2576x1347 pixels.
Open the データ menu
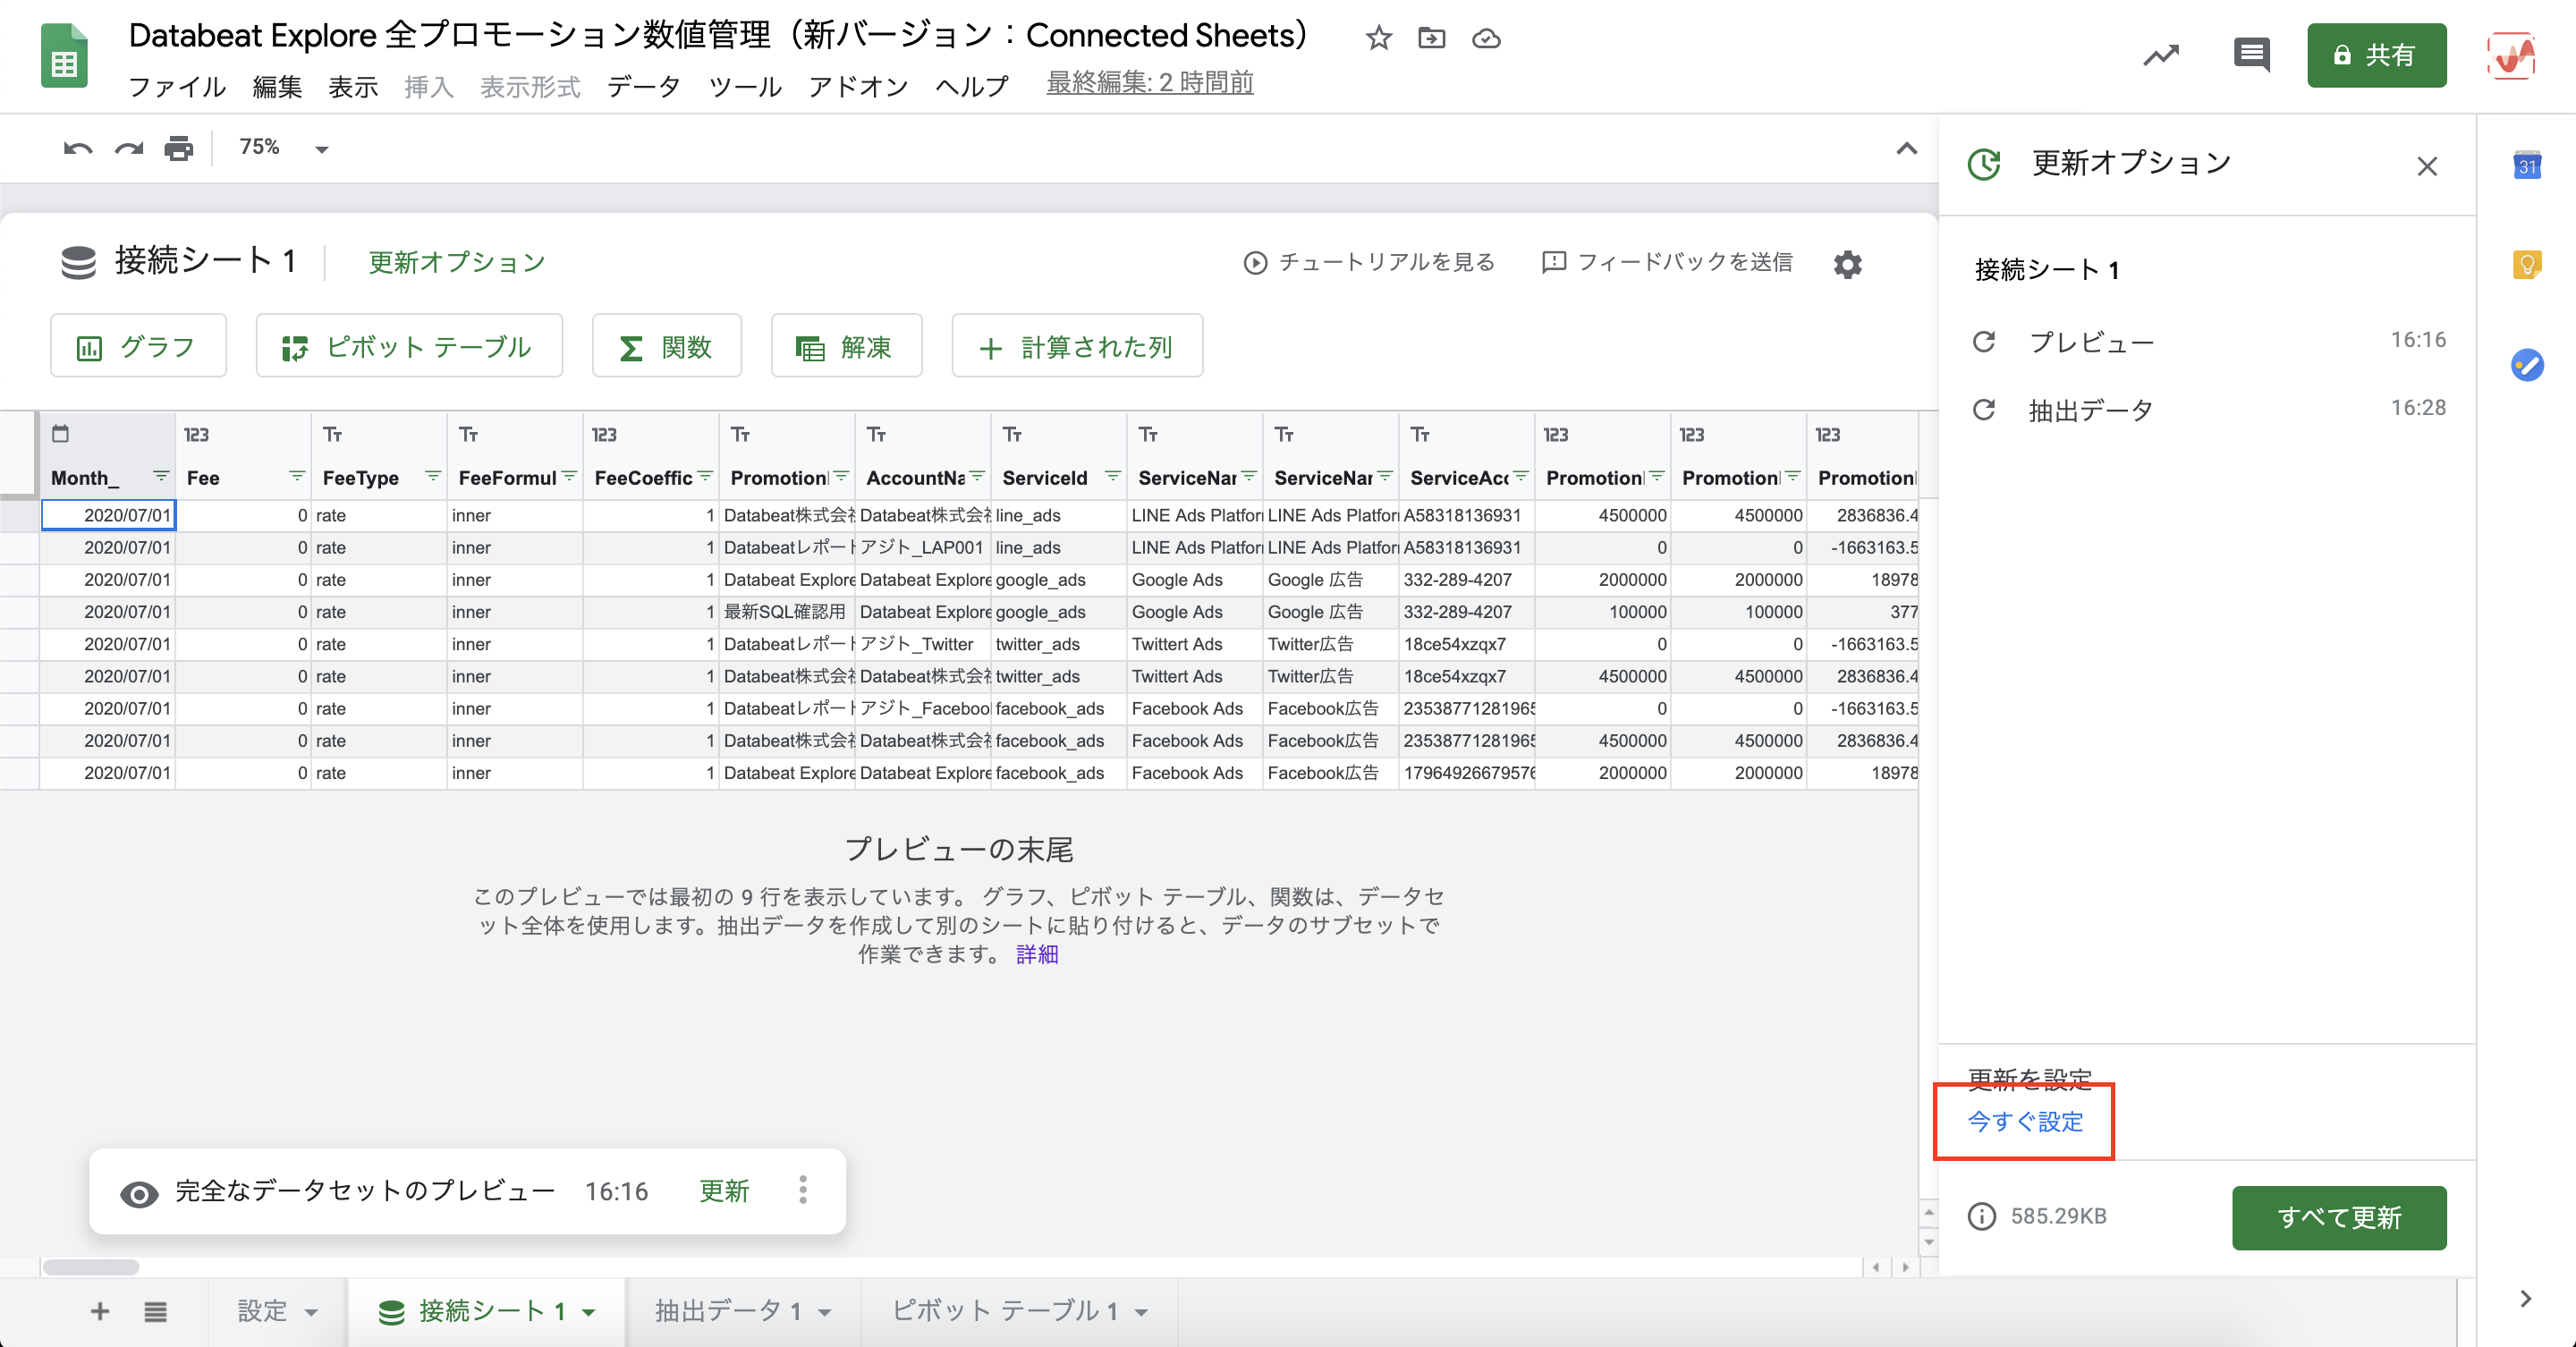[x=644, y=87]
